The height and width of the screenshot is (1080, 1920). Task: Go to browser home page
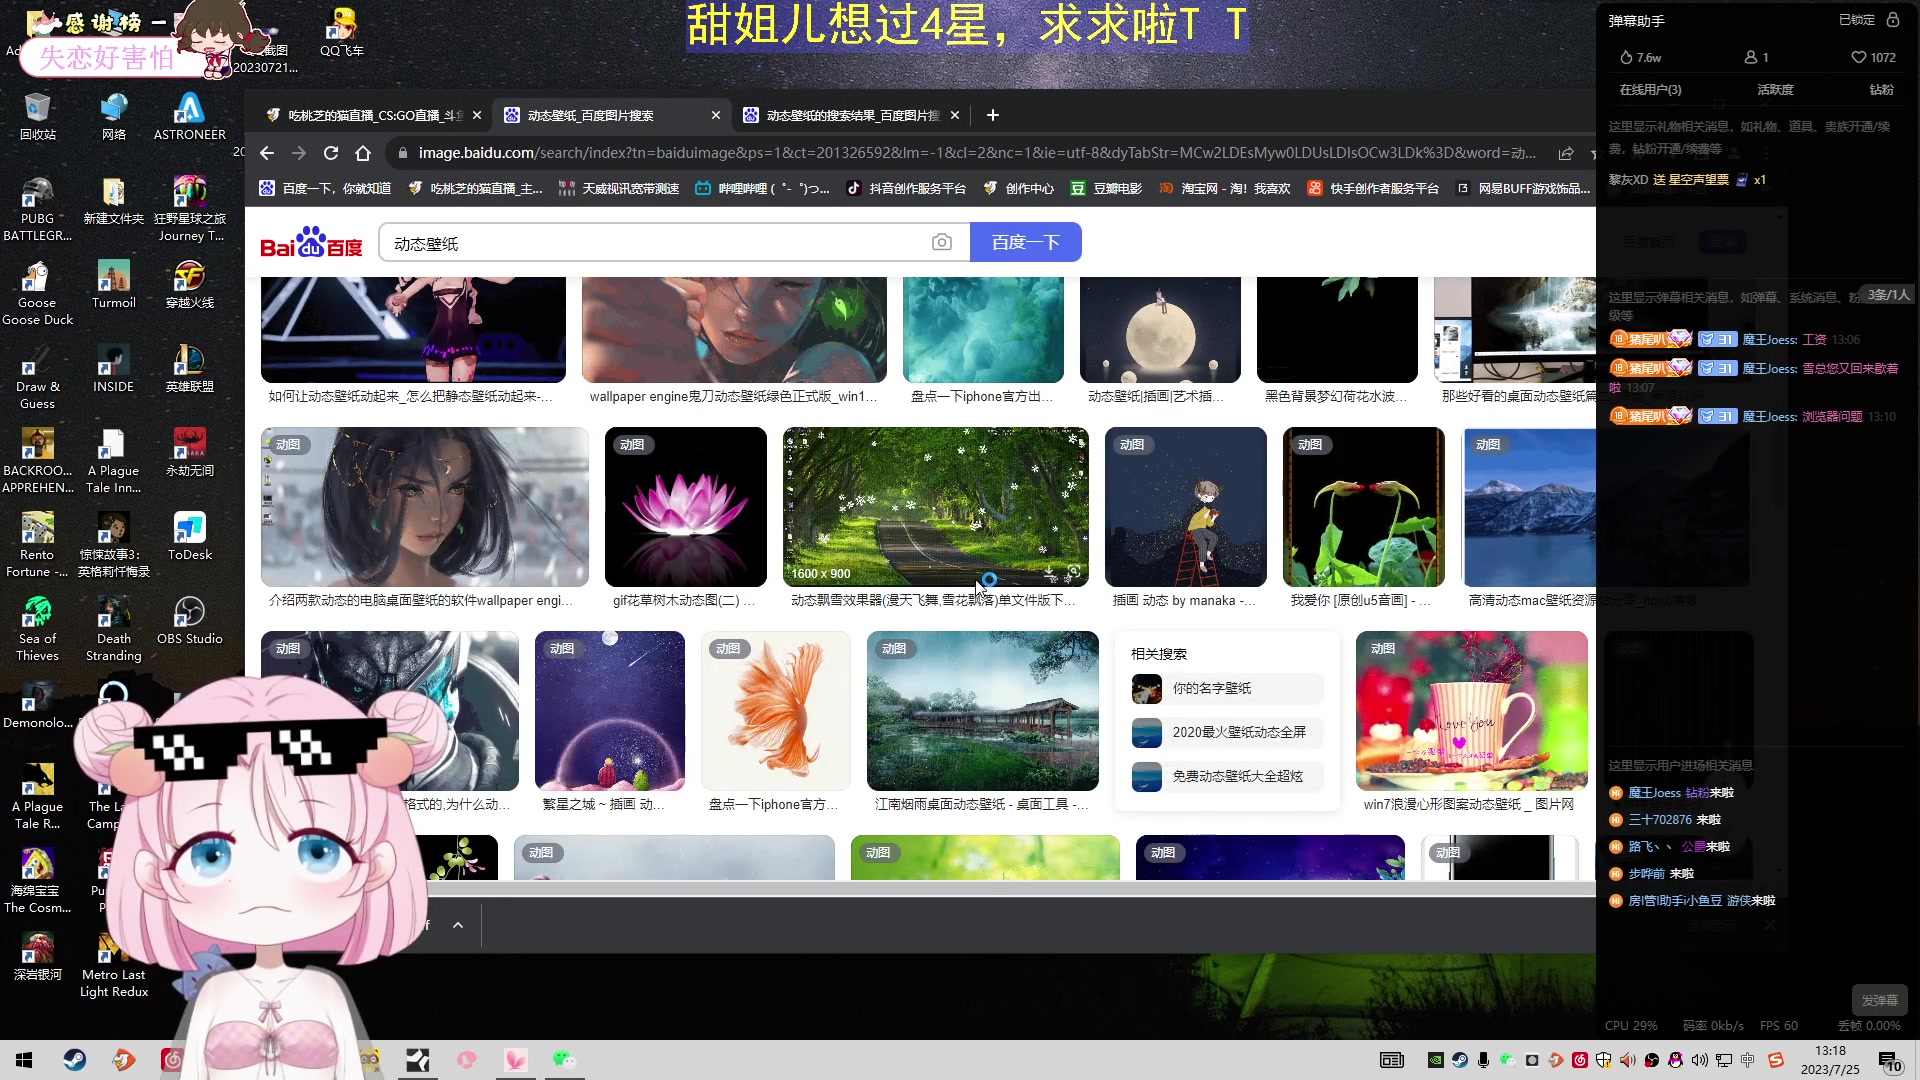click(363, 153)
